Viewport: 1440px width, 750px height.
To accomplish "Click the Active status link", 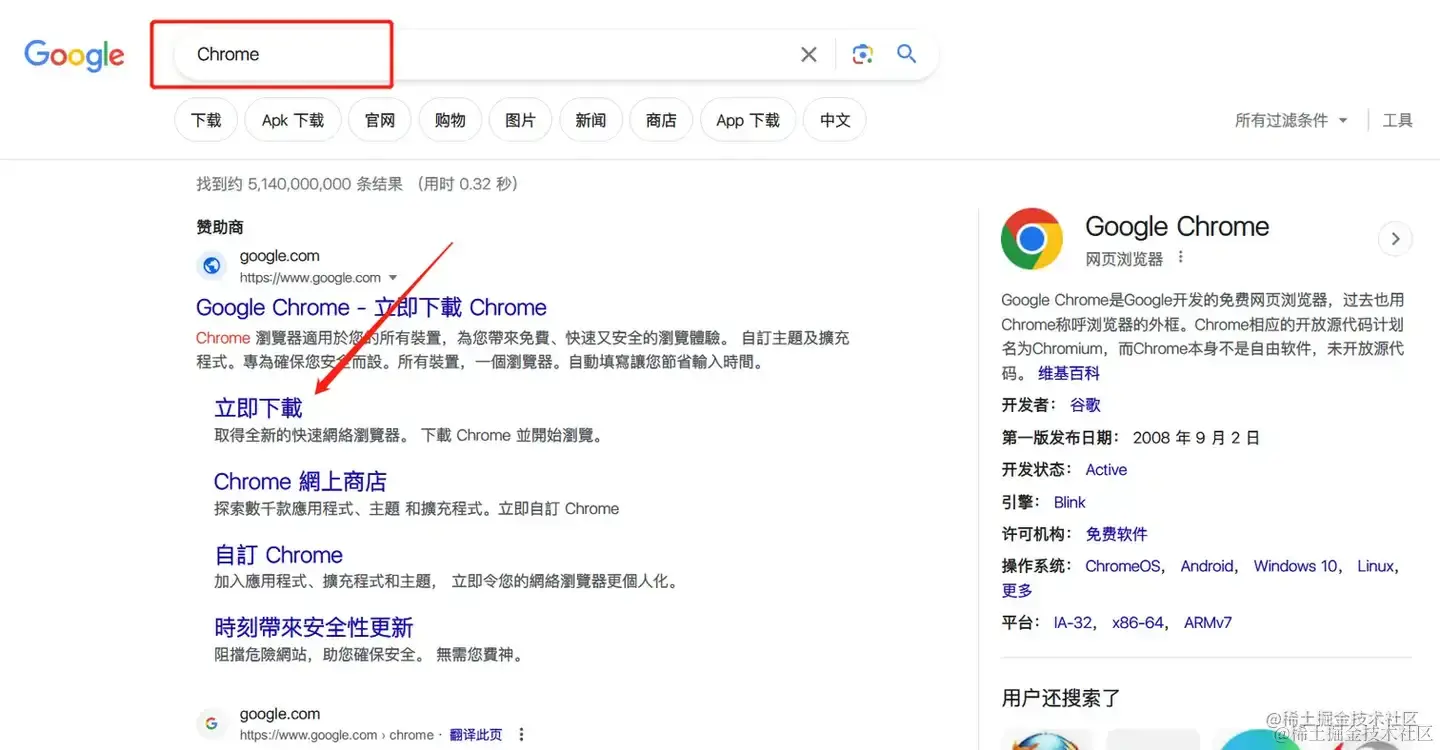I will [x=1106, y=470].
